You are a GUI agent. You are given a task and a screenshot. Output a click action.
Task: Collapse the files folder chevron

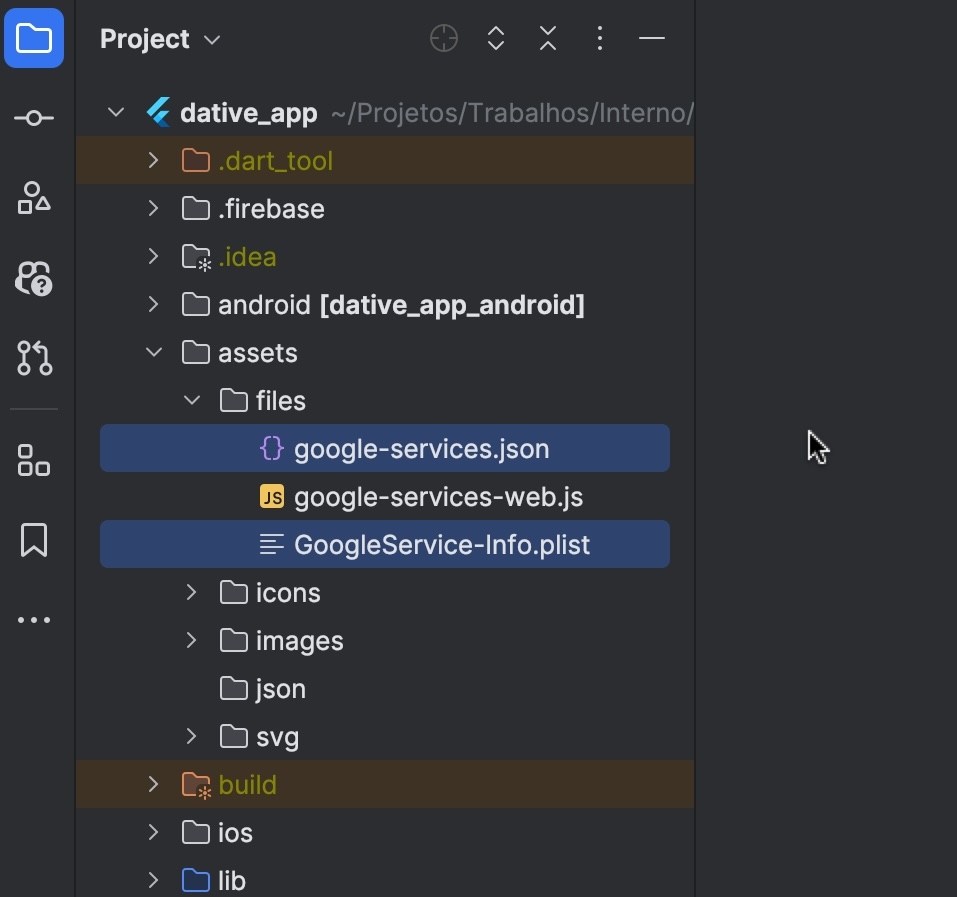pyautogui.click(x=191, y=401)
